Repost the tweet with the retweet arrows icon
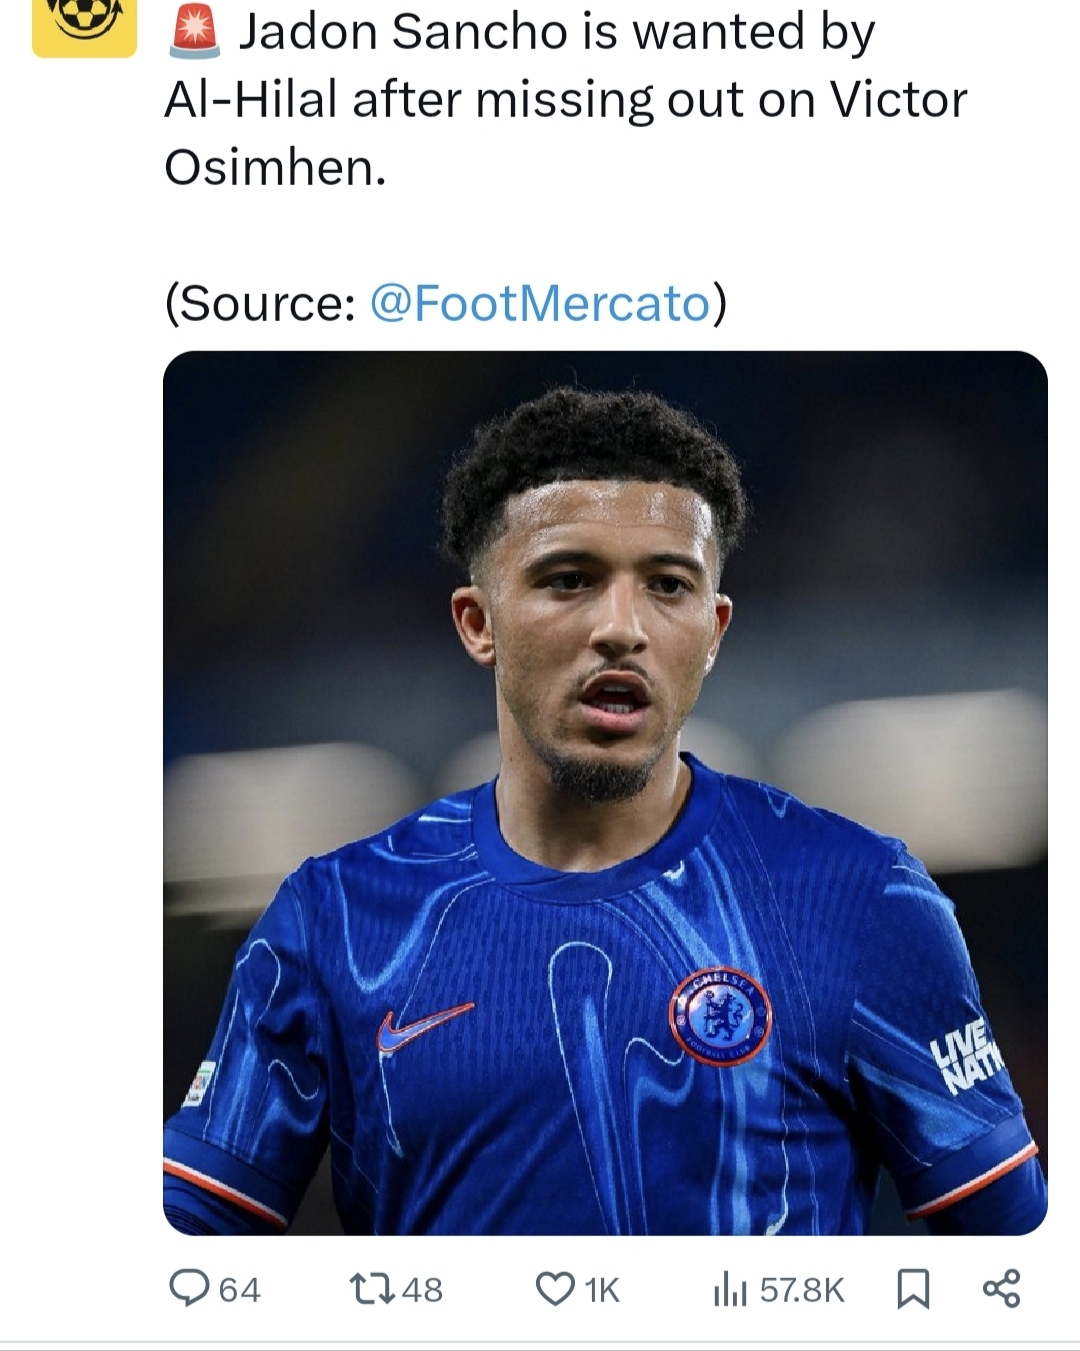Viewport: 1080px width, 1351px height. pos(371,1288)
